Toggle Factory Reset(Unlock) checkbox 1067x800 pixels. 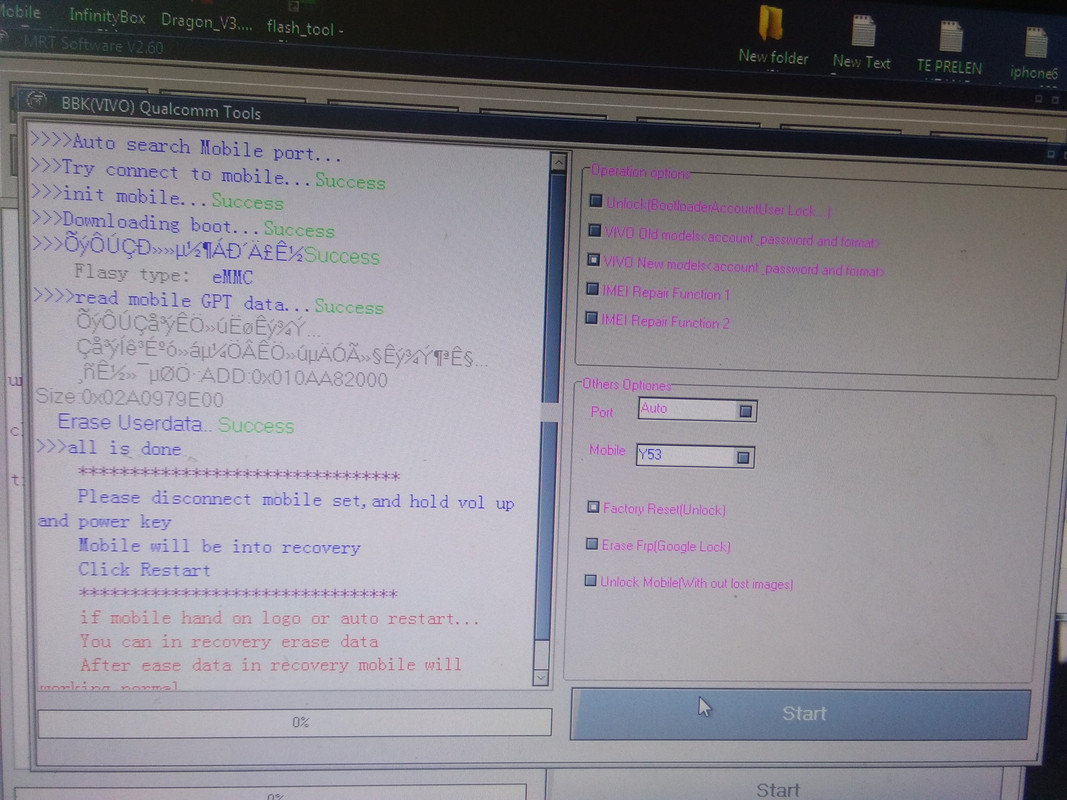593,506
